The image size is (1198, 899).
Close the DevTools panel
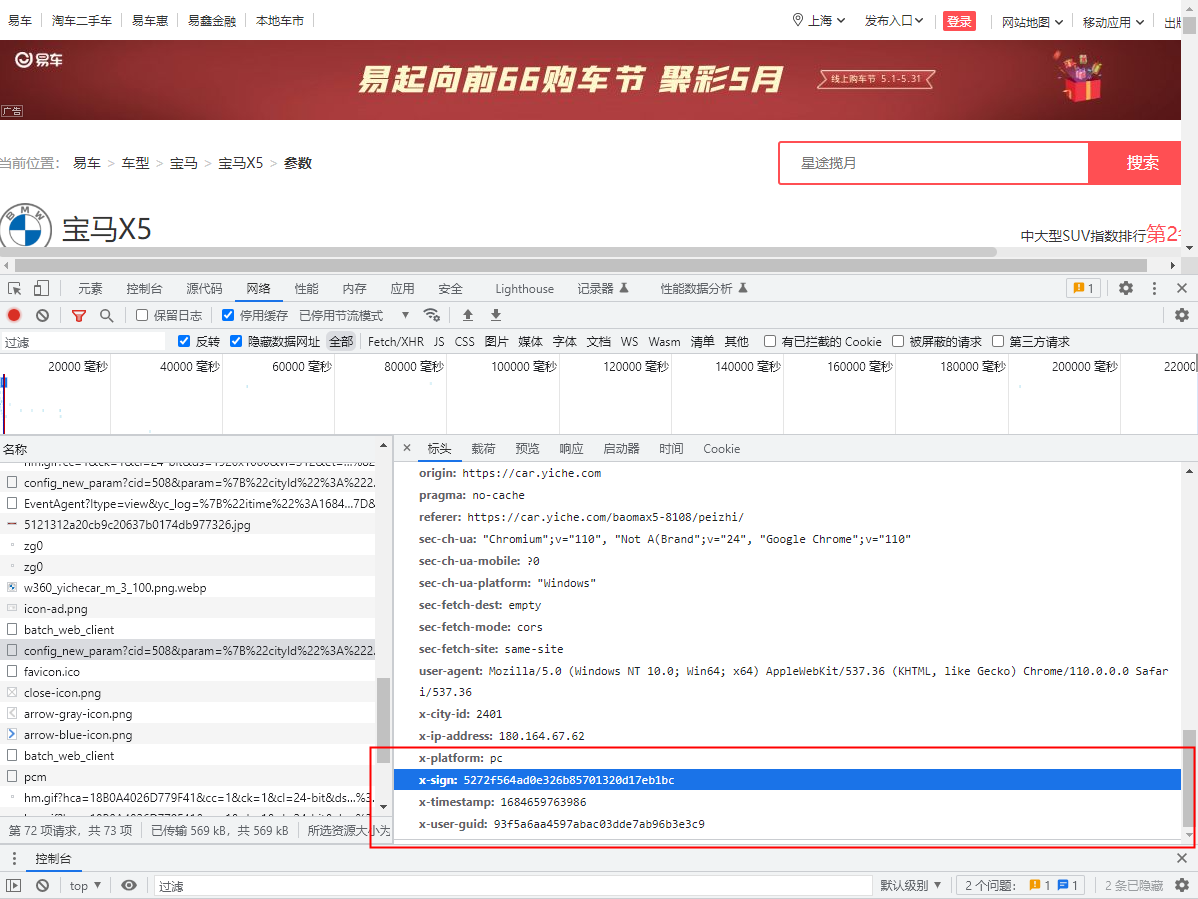coord(1182,289)
